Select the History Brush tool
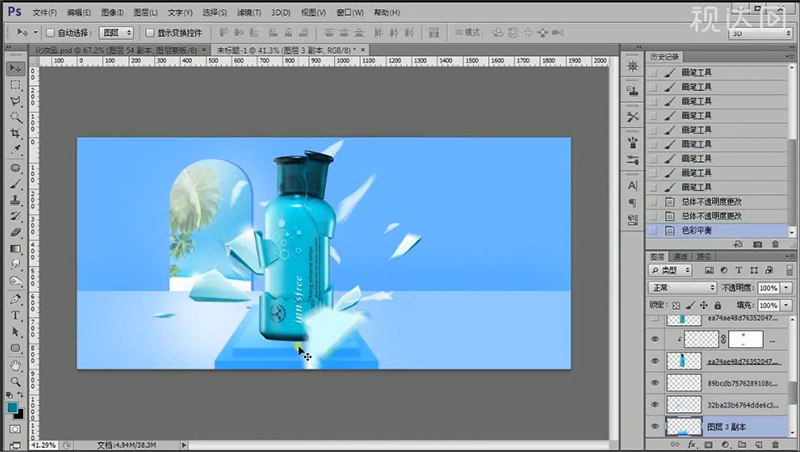Screen dimensions: 800x452 pyautogui.click(x=15, y=216)
